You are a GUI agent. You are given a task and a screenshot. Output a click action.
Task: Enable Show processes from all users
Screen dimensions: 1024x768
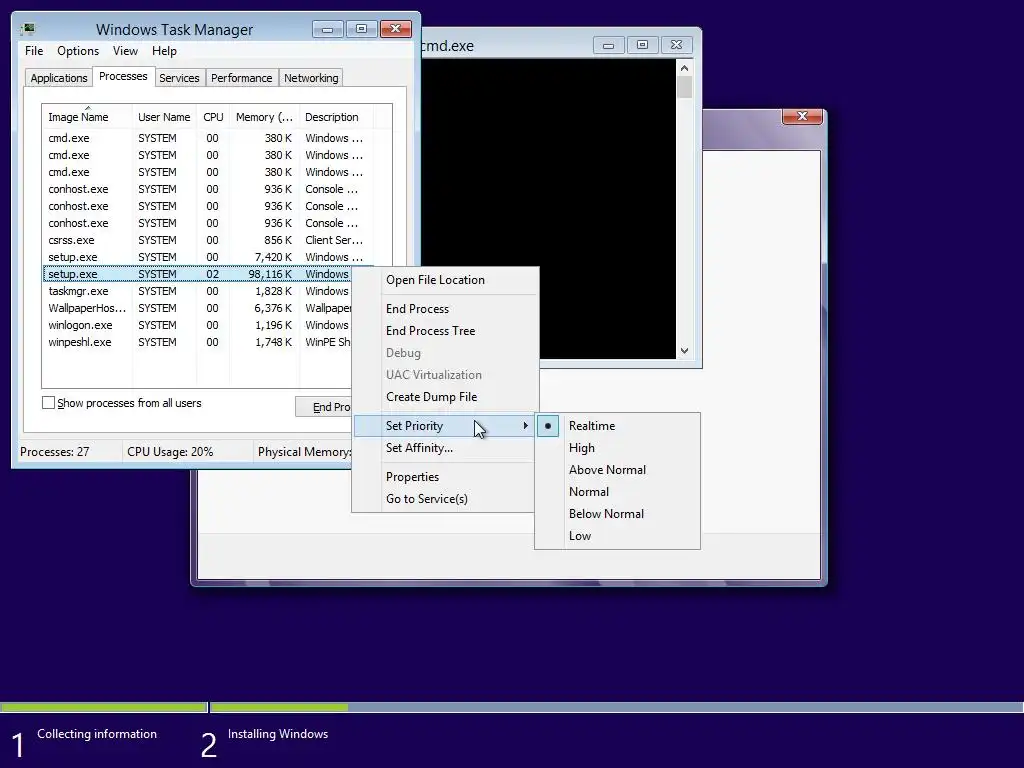[48, 403]
